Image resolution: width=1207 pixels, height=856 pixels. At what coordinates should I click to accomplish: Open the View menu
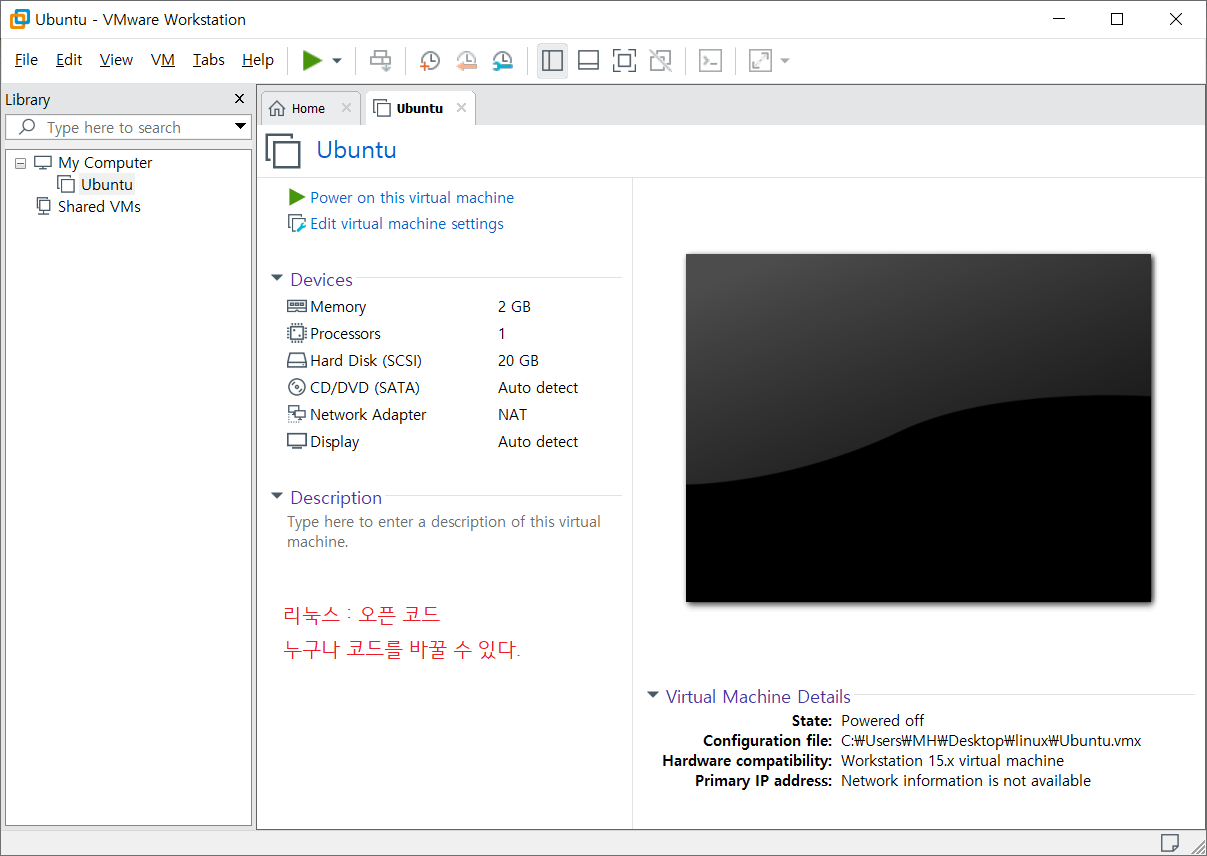[116, 60]
